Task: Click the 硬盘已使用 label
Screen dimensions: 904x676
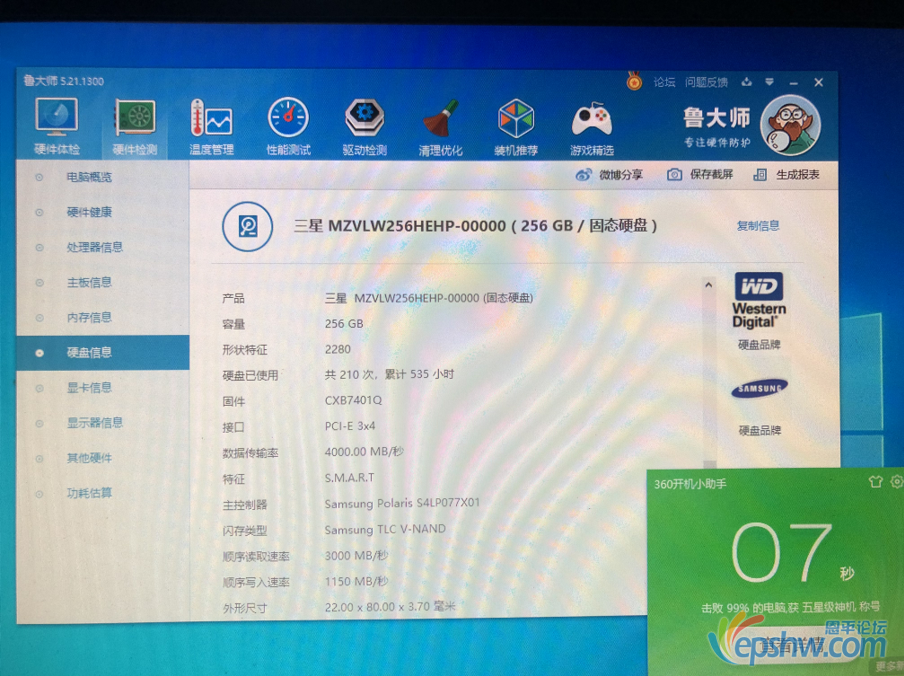Action: (250, 376)
